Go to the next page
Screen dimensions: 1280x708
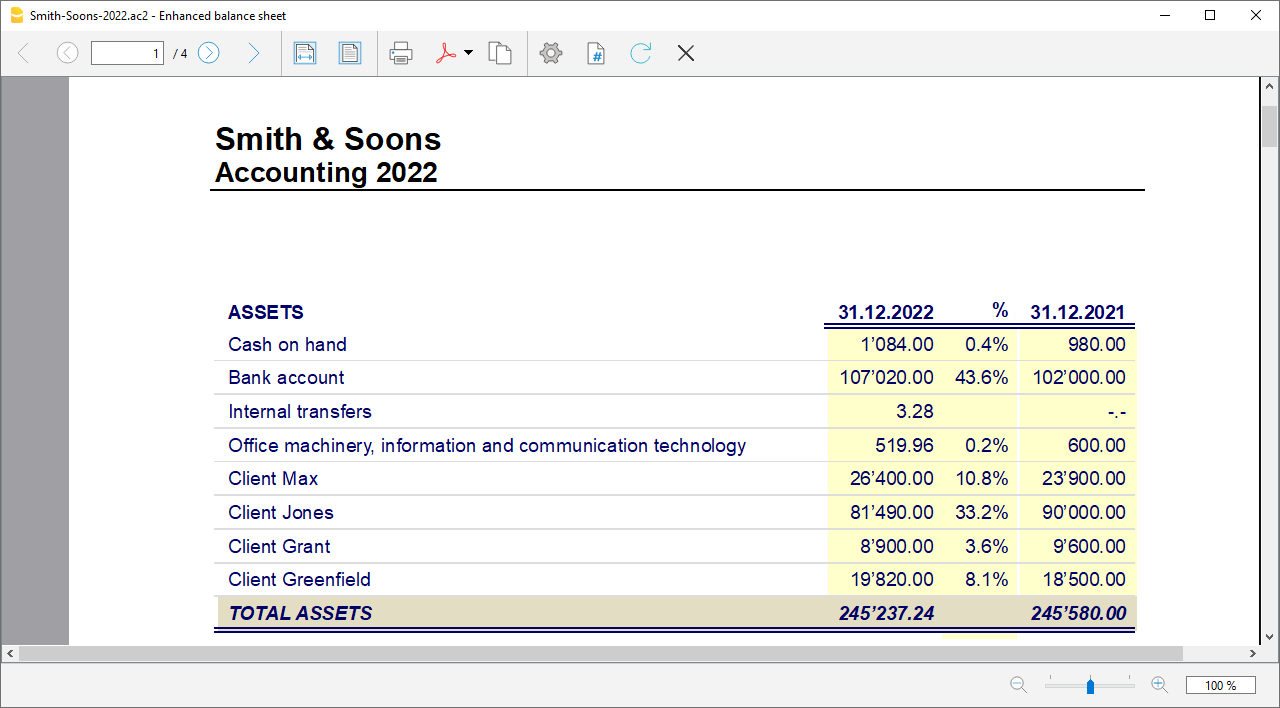[208, 53]
